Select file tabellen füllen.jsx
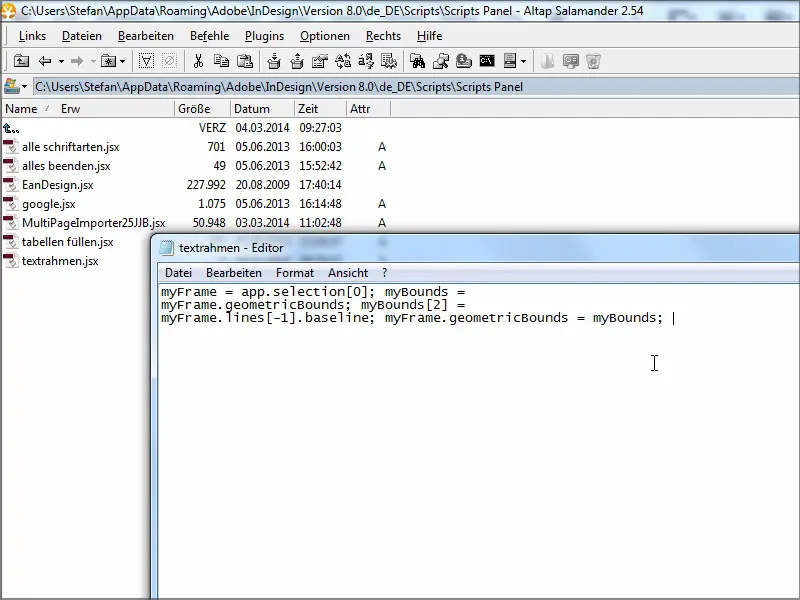 [67, 242]
